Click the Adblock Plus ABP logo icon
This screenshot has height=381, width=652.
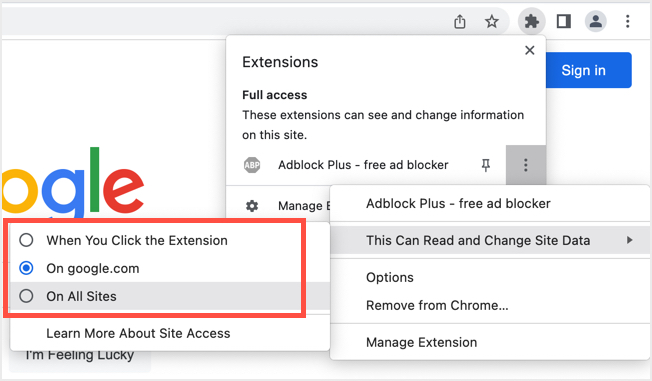click(x=252, y=165)
